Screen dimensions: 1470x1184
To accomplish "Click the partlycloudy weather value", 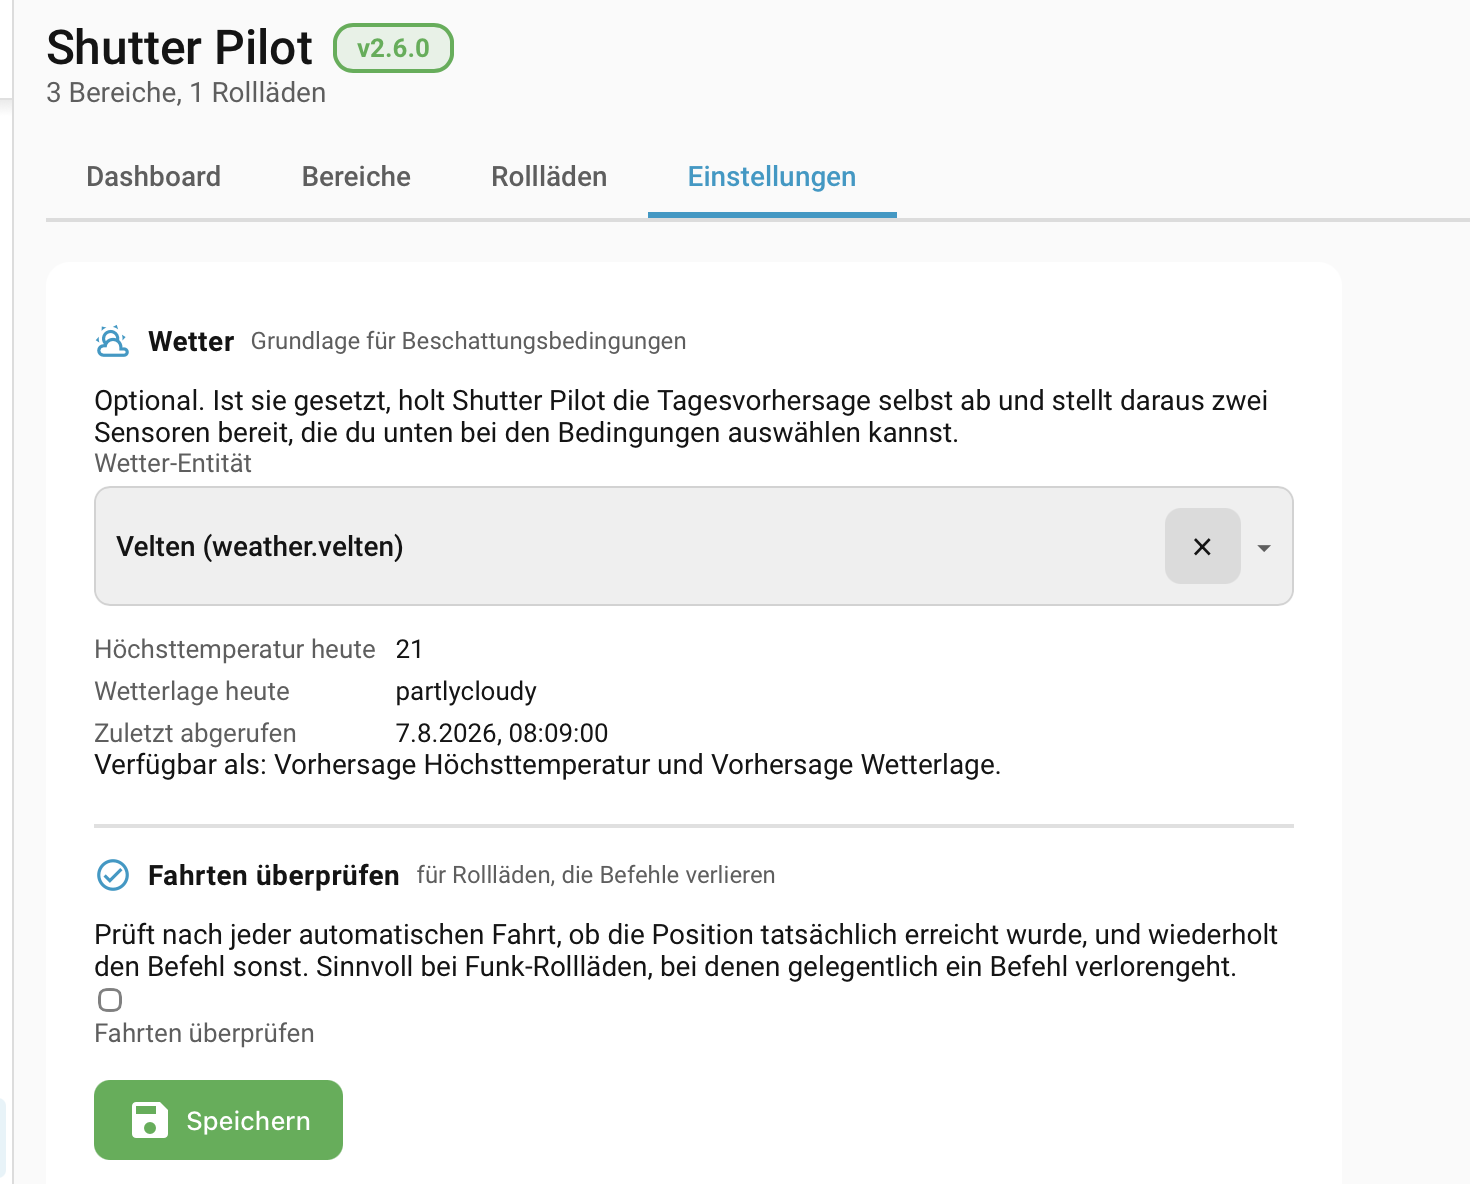I will click(x=466, y=691).
